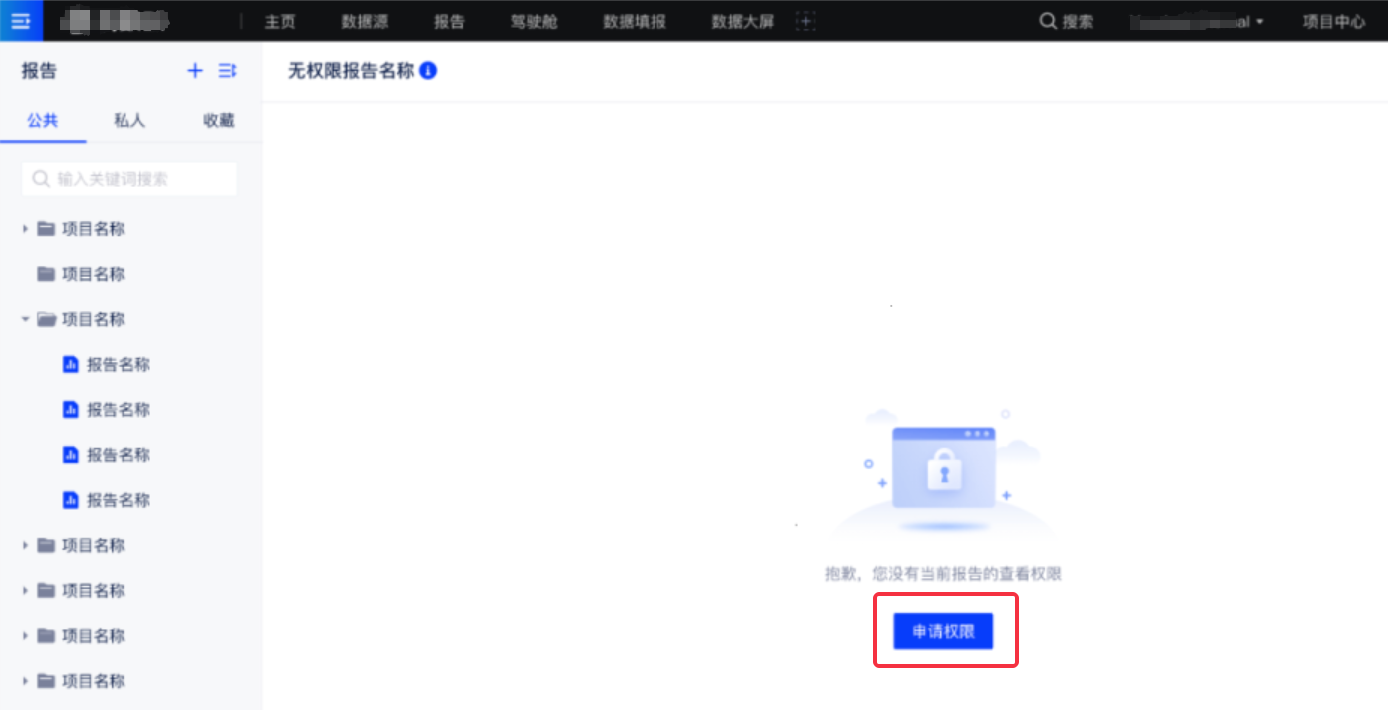Click the dashed plus box after 数据大屏
This screenshot has width=1388, height=710.
806,21
